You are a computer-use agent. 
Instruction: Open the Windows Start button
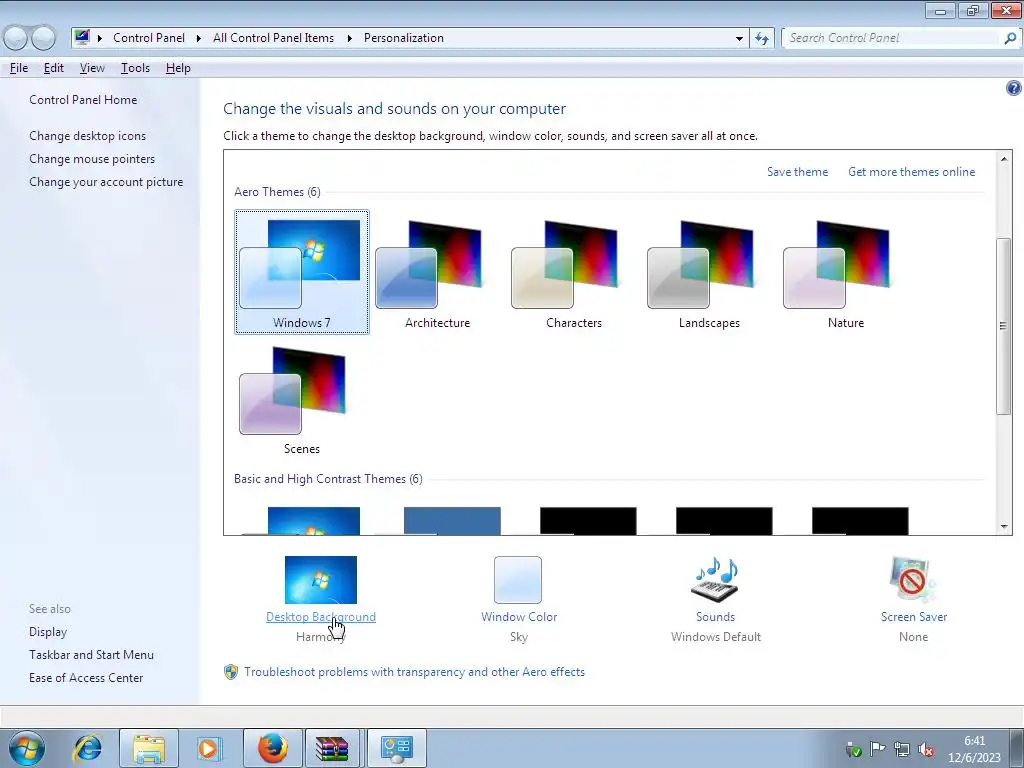point(27,748)
